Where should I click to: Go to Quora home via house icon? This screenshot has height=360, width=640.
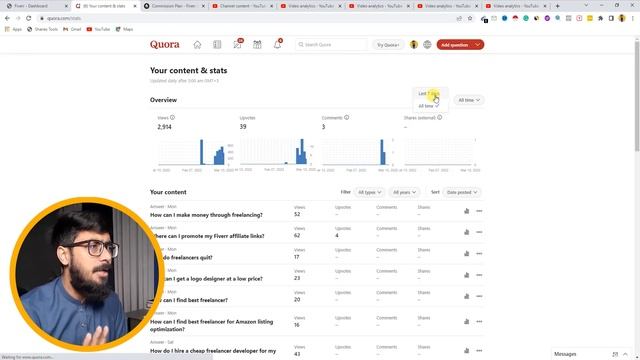click(197, 45)
